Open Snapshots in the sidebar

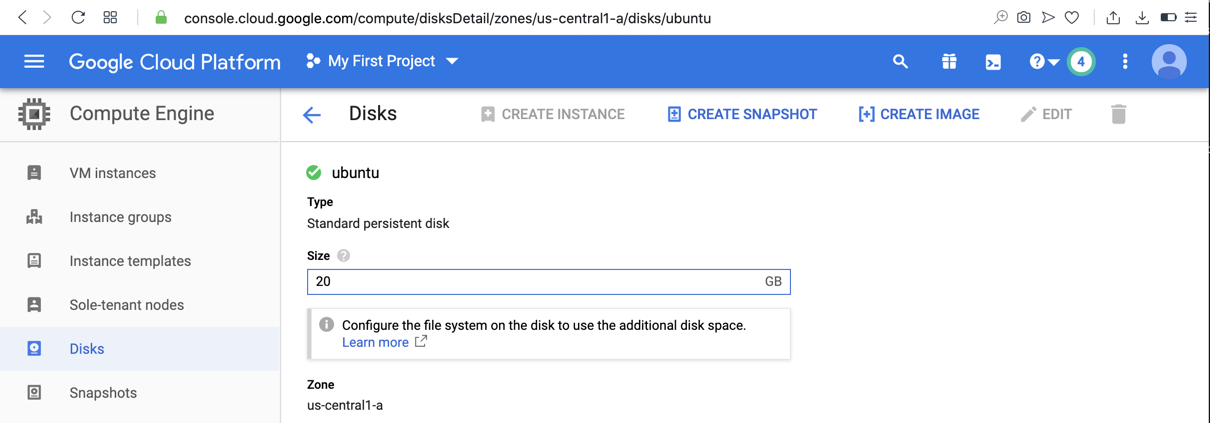(103, 393)
